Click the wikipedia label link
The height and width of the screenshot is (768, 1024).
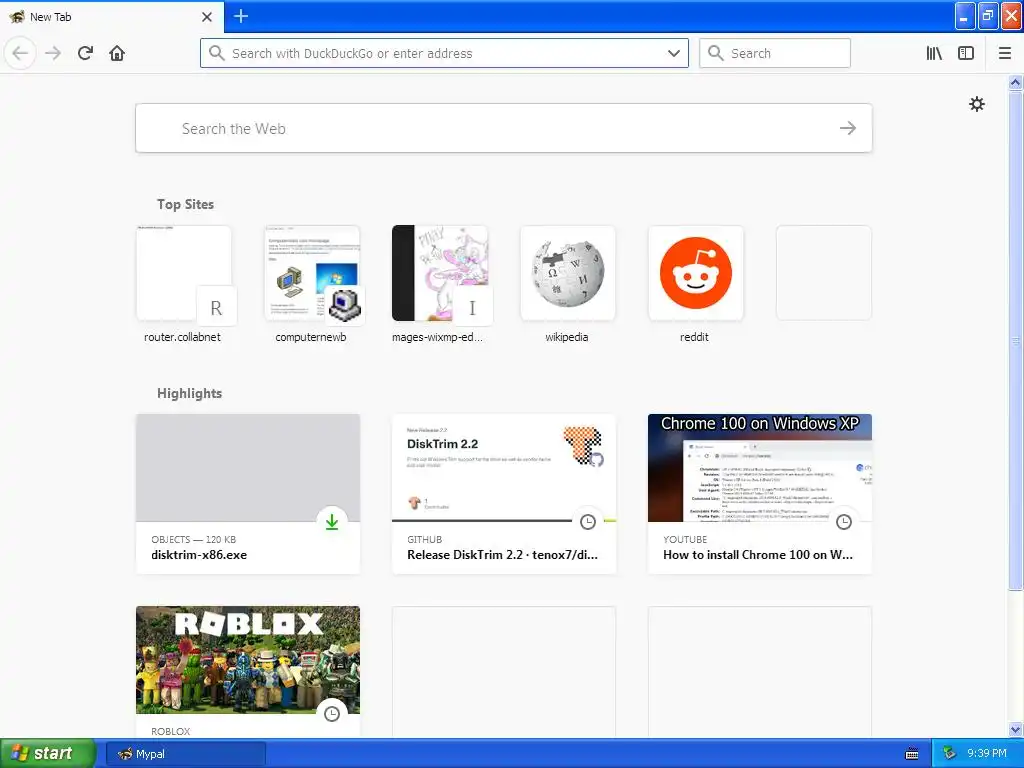pos(567,337)
